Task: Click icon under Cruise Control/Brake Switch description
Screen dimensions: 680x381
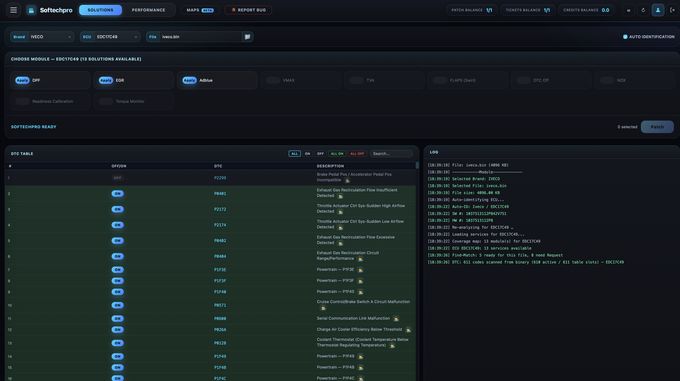Action: click(x=323, y=308)
